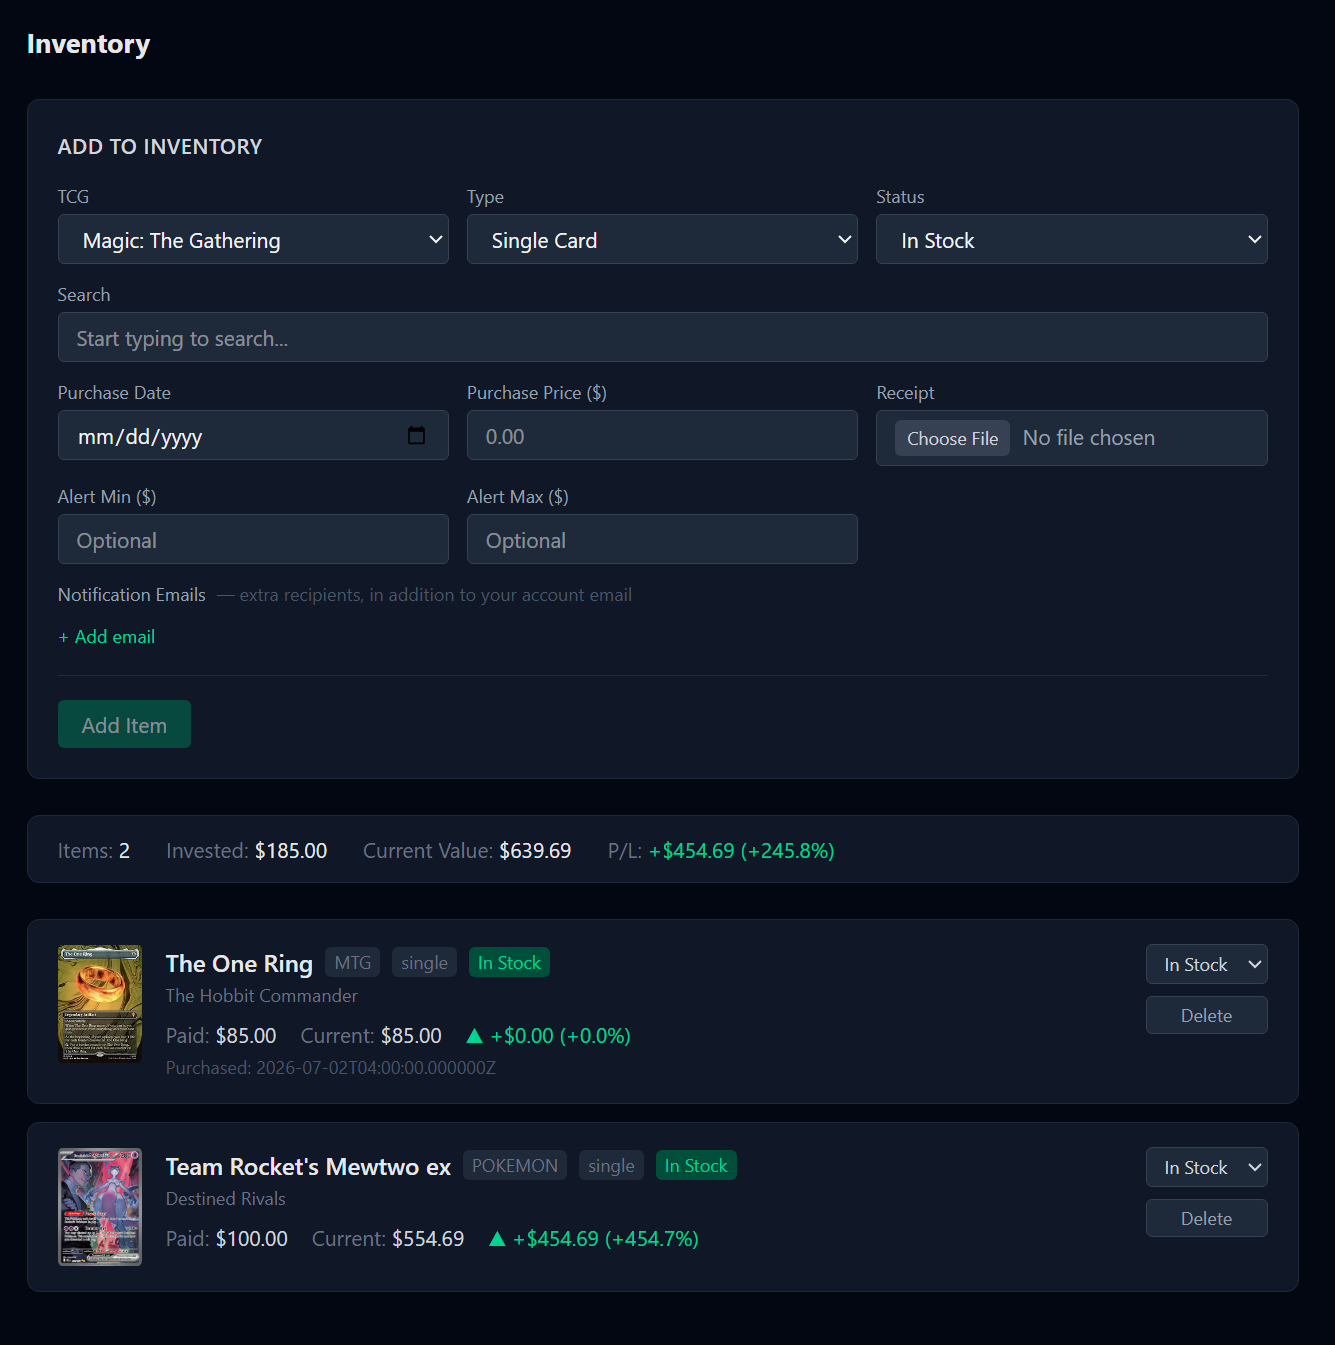The height and width of the screenshot is (1345, 1335).
Task: Click the Inventory page heading
Action: click(x=88, y=44)
